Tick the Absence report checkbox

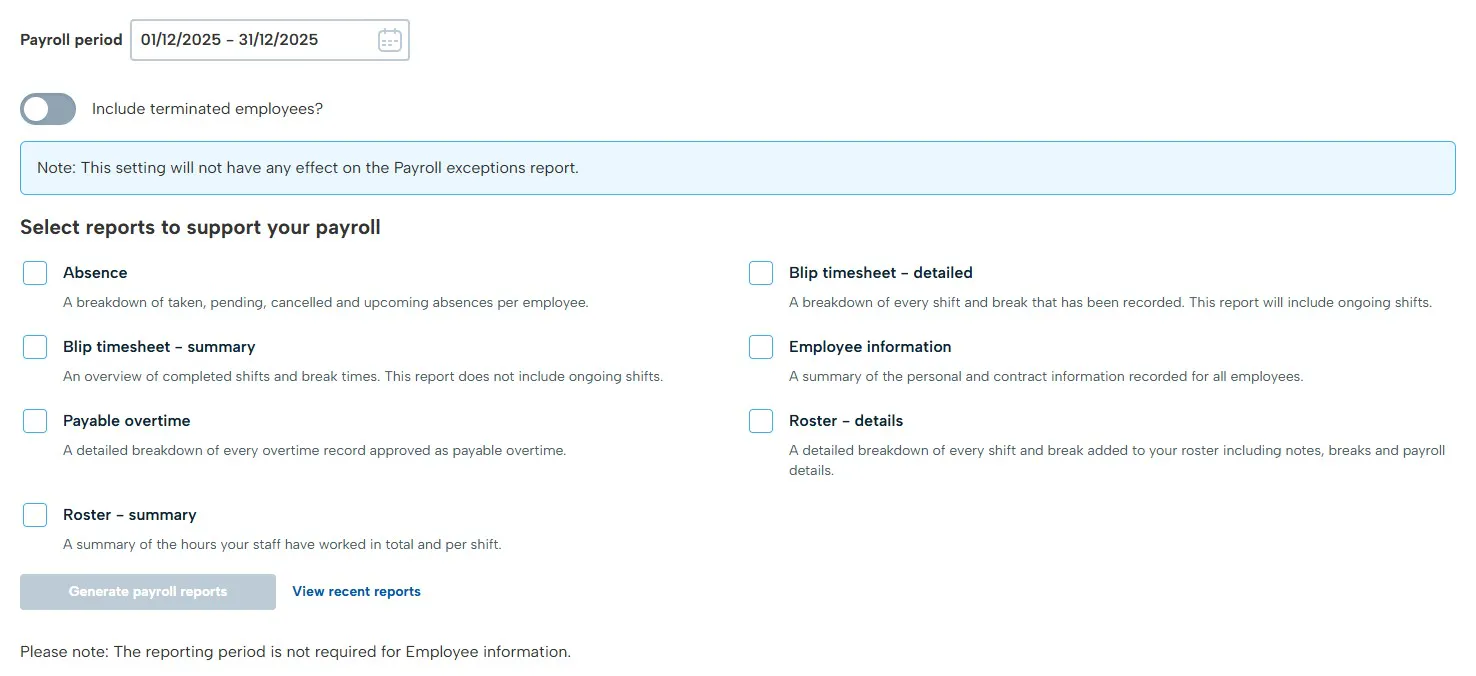pyautogui.click(x=35, y=273)
